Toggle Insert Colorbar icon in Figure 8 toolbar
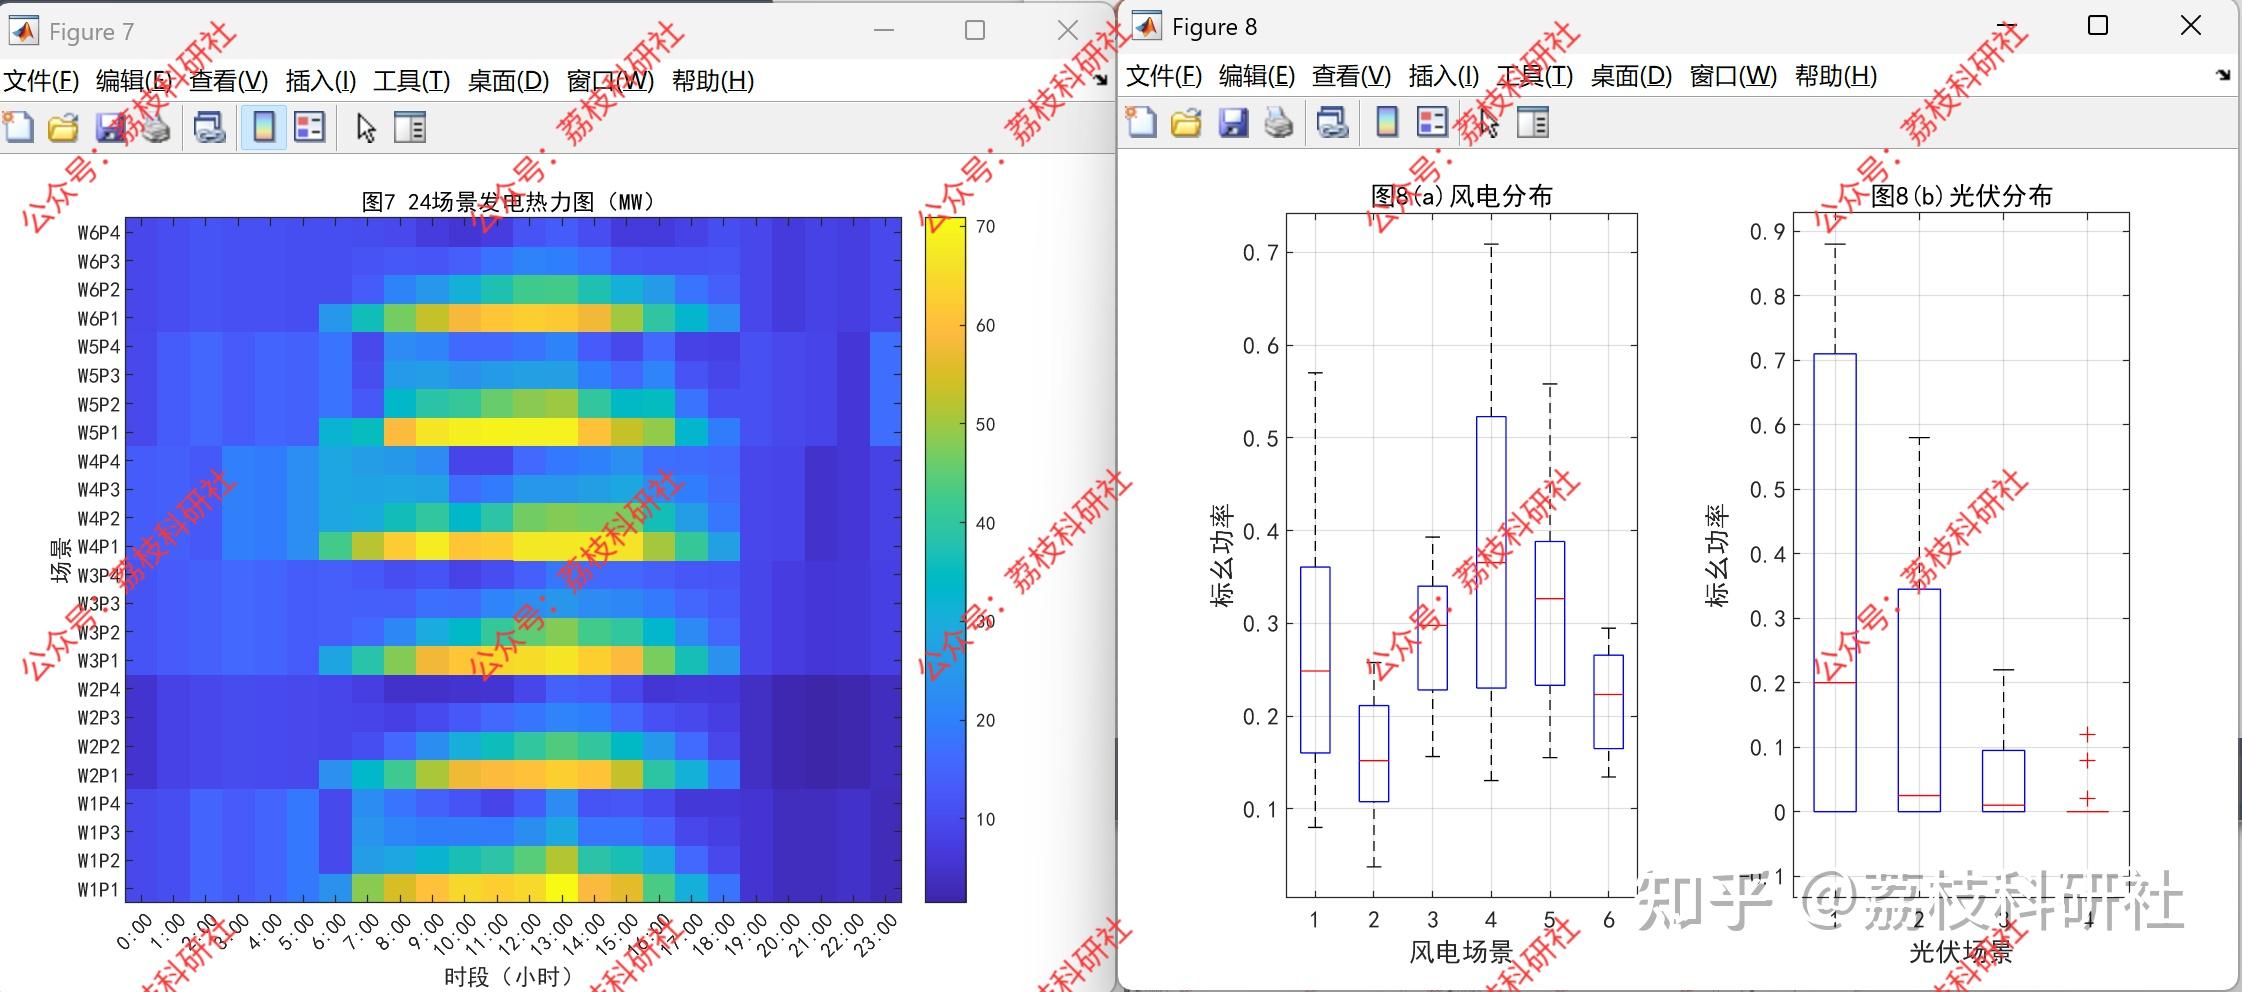Image resolution: width=2242 pixels, height=992 pixels. coord(1387,123)
